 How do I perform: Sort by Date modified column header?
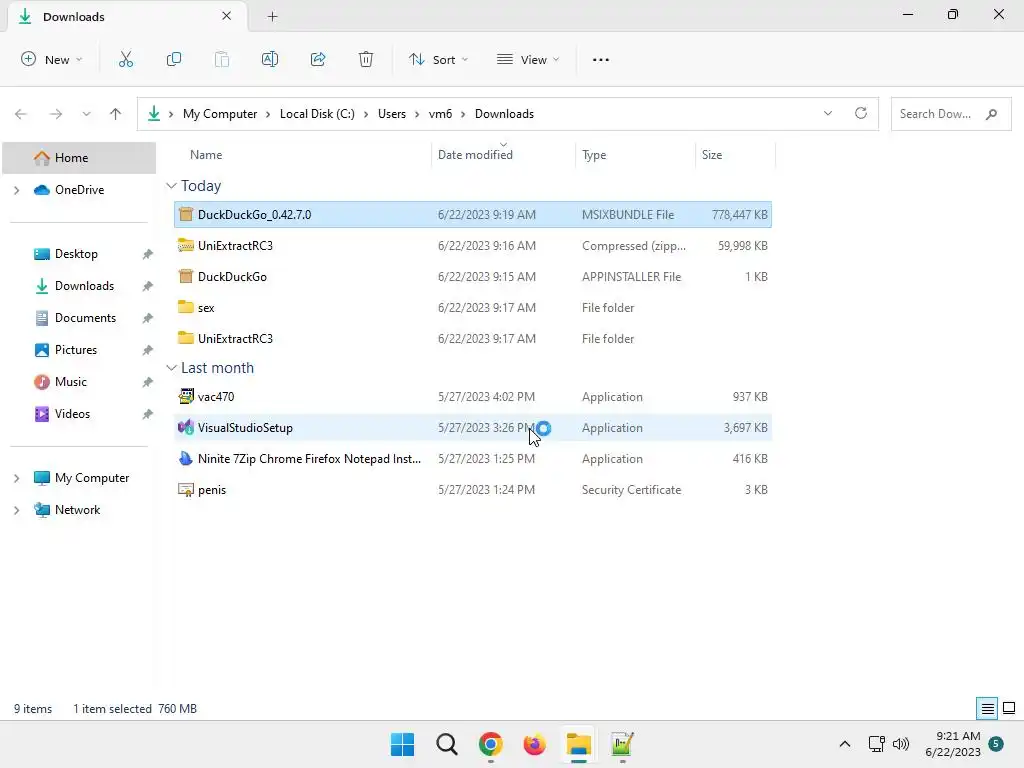[x=475, y=155]
